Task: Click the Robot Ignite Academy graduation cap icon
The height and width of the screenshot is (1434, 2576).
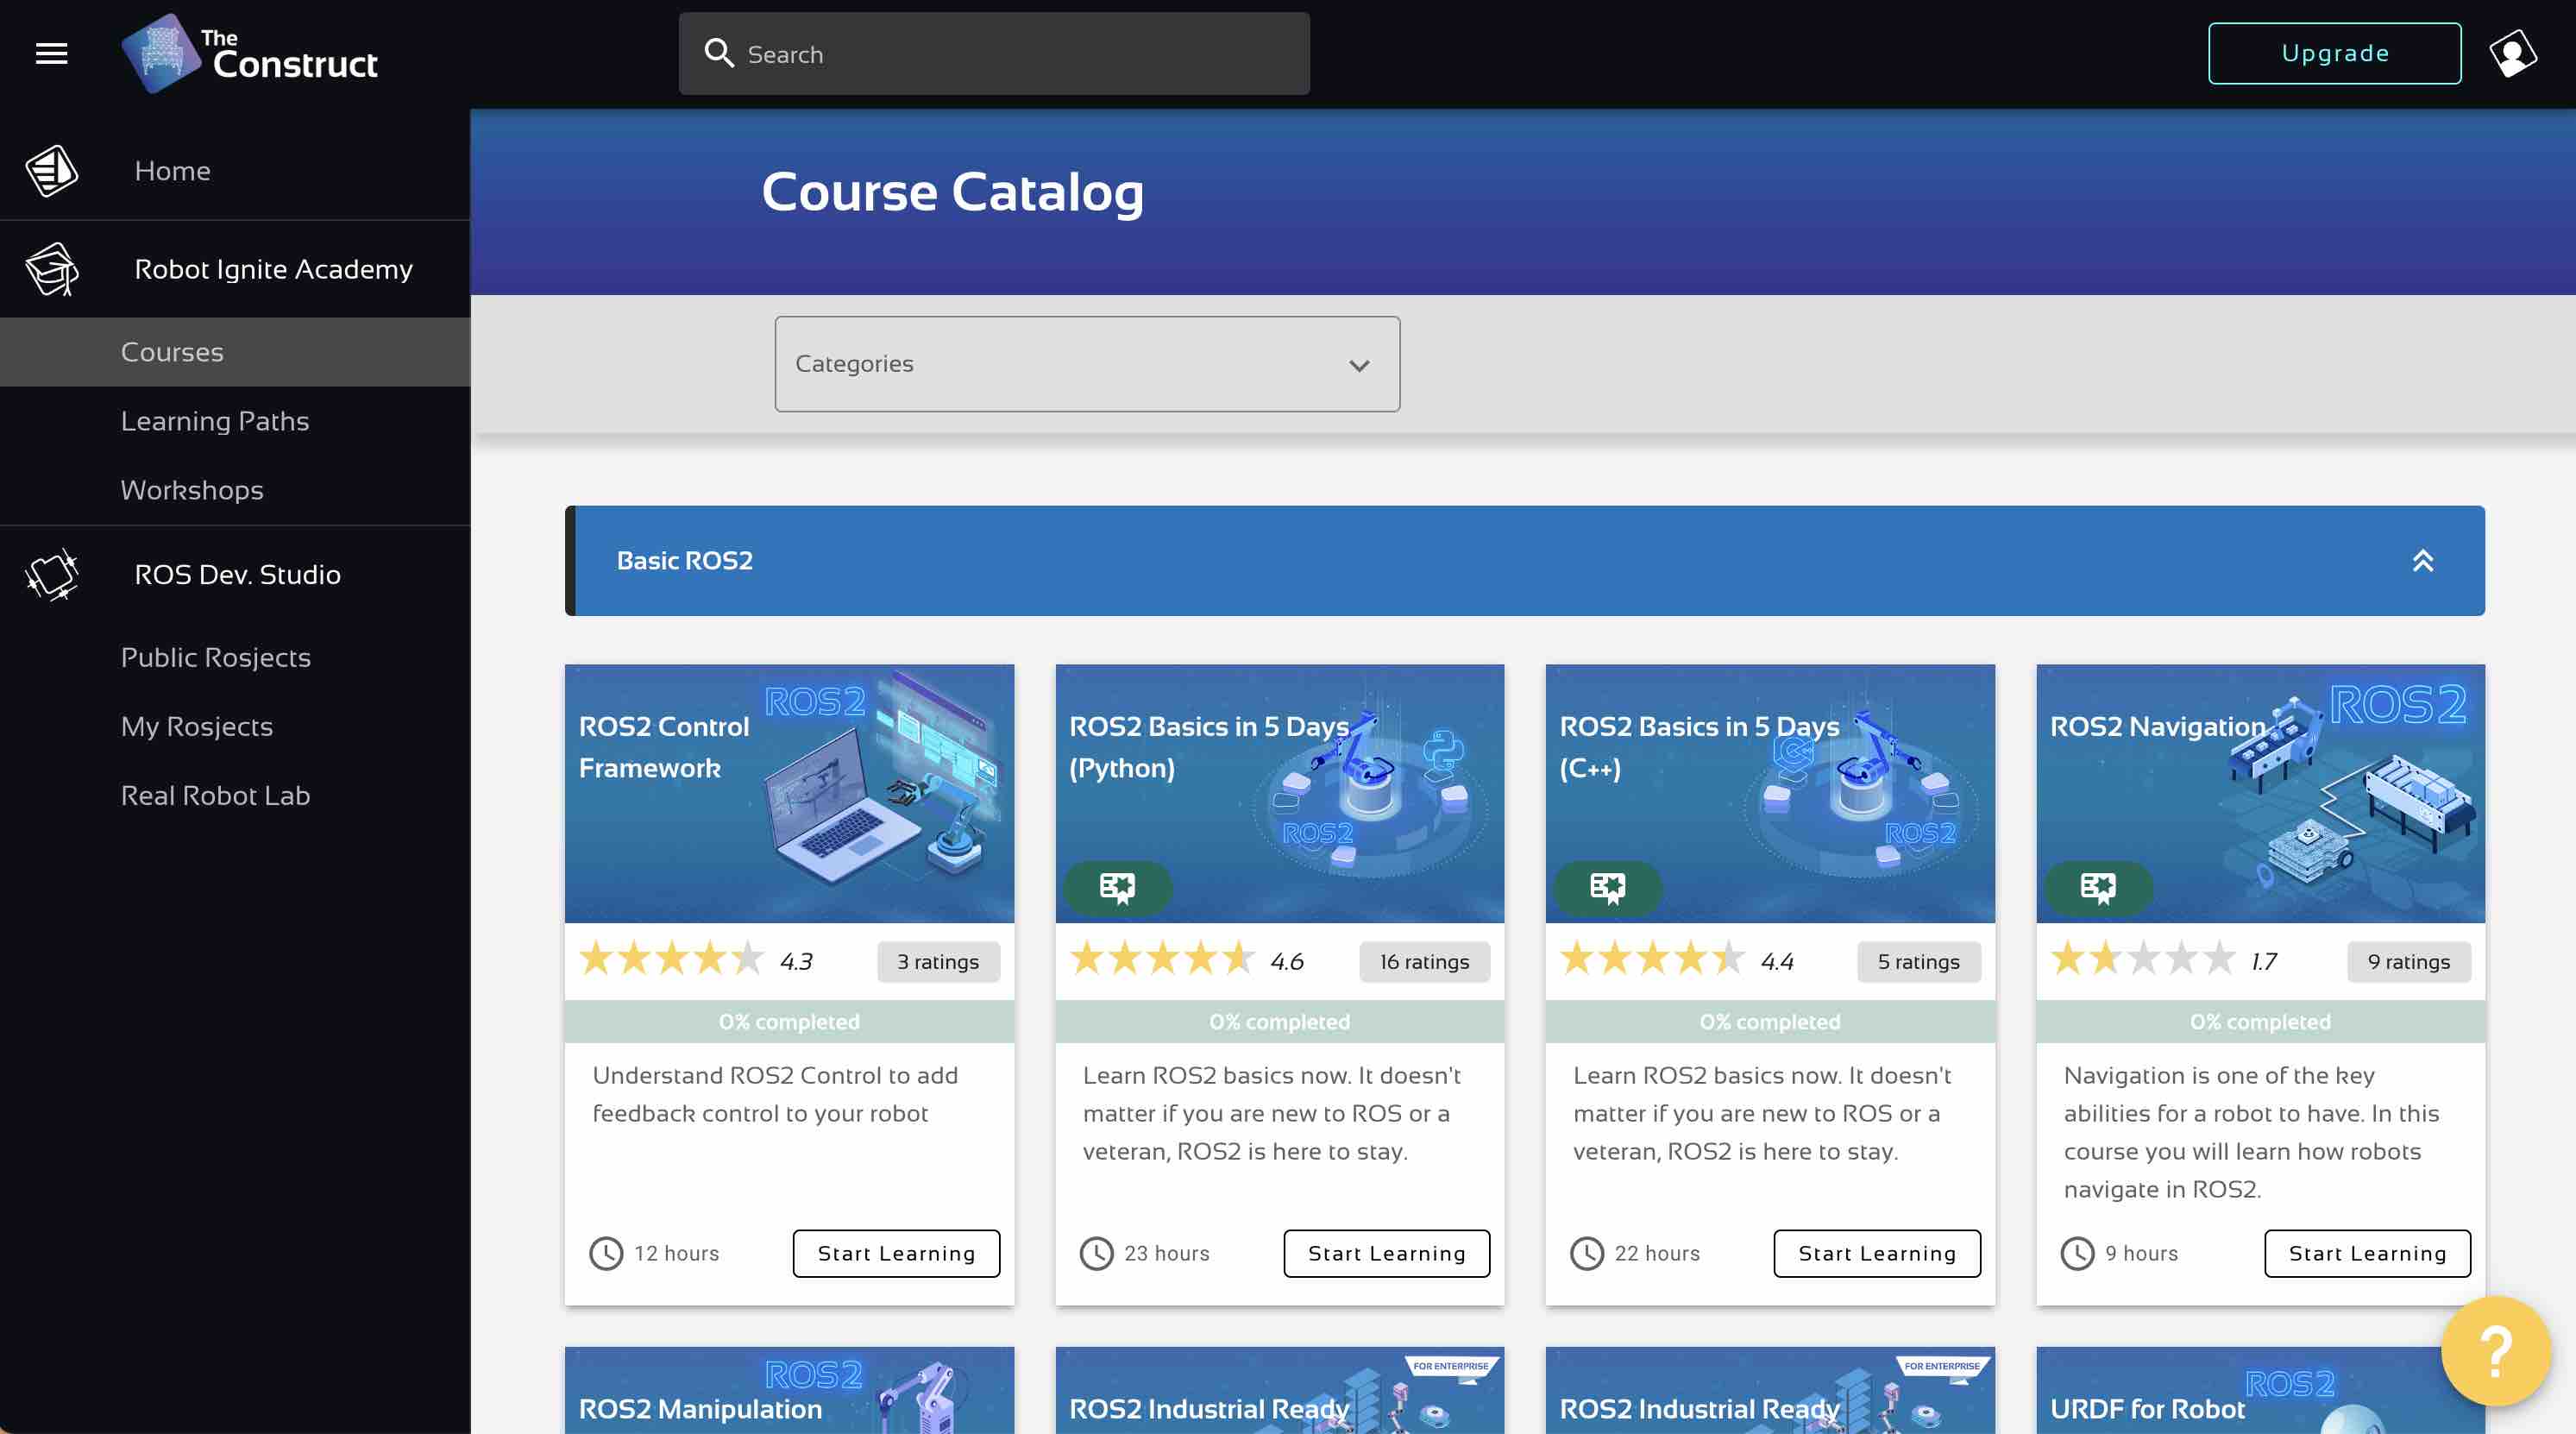Action: point(52,269)
